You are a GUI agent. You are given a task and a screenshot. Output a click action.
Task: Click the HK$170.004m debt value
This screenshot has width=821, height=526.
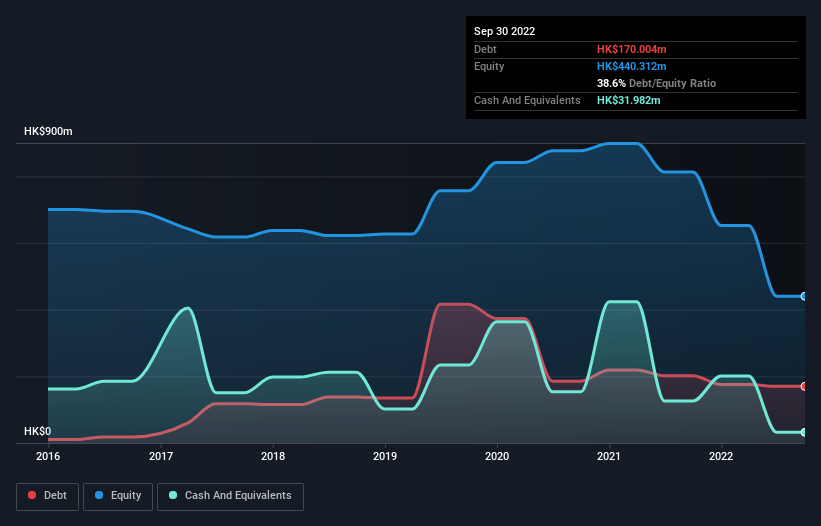631,49
